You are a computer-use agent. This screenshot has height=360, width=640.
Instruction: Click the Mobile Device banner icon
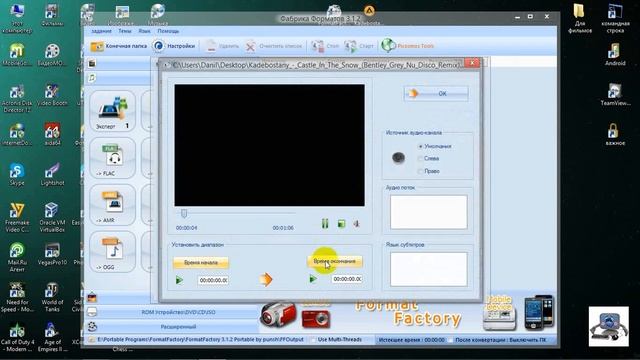tap(499, 313)
